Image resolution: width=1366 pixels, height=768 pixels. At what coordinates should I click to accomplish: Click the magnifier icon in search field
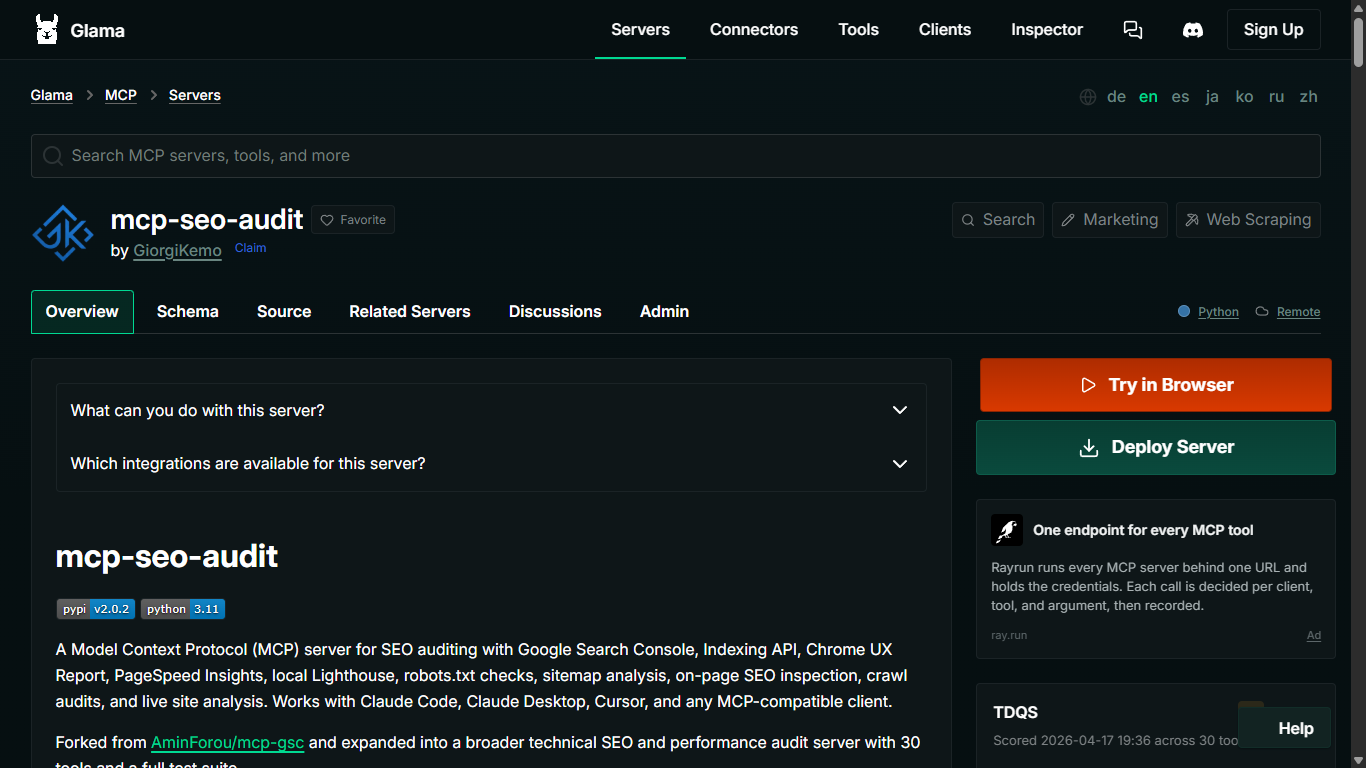tap(53, 156)
